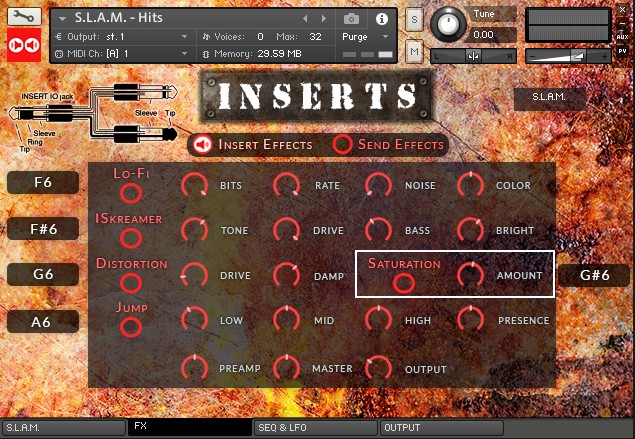The height and width of the screenshot is (439, 635).
Task: Click the Lo-Fi NOISE knob
Action: pos(378,185)
